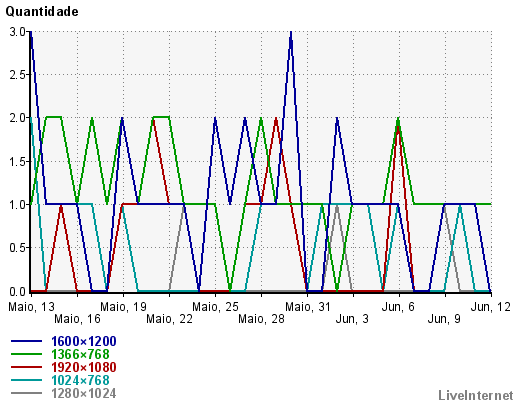Click the Maio, 22 date label
The image size is (520, 405).
point(169,319)
